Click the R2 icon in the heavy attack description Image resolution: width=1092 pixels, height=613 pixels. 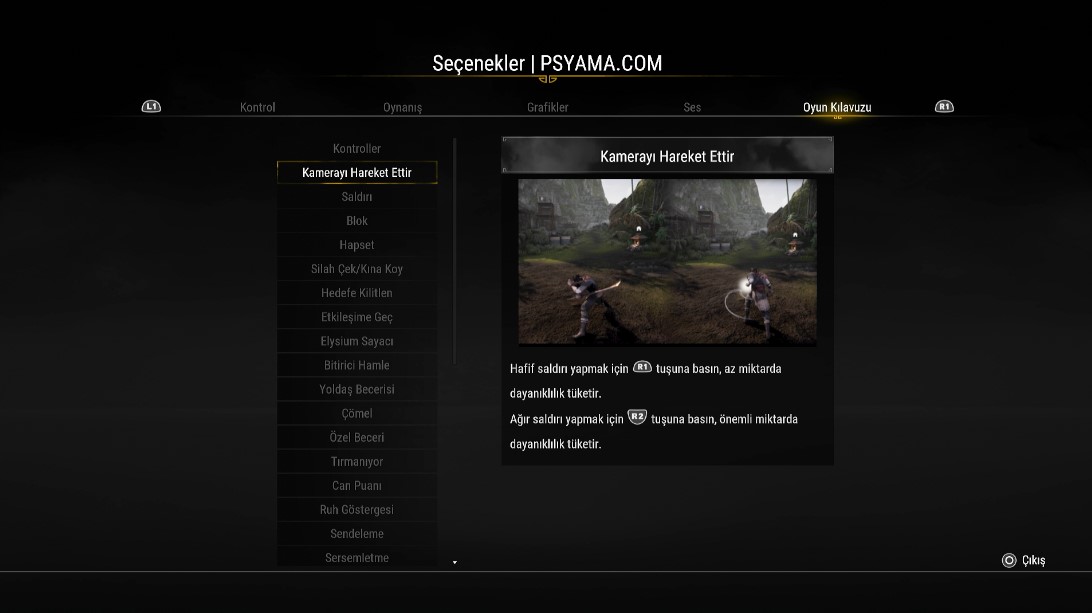[x=637, y=417]
